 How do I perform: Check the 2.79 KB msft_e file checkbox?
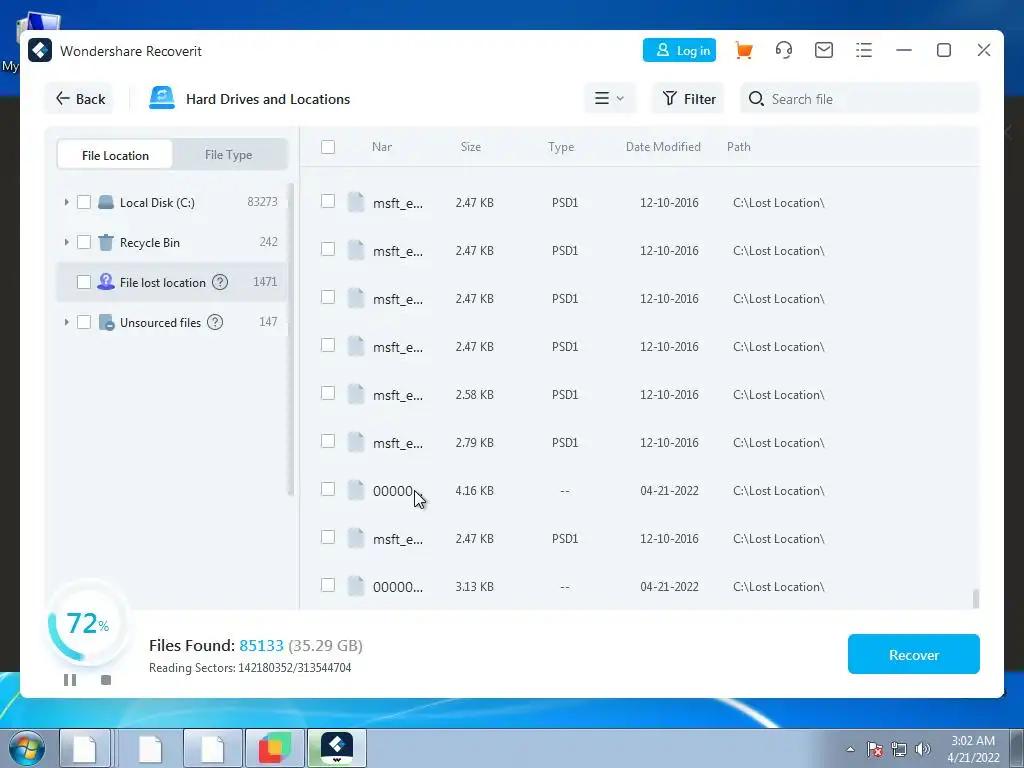pyautogui.click(x=328, y=441)
